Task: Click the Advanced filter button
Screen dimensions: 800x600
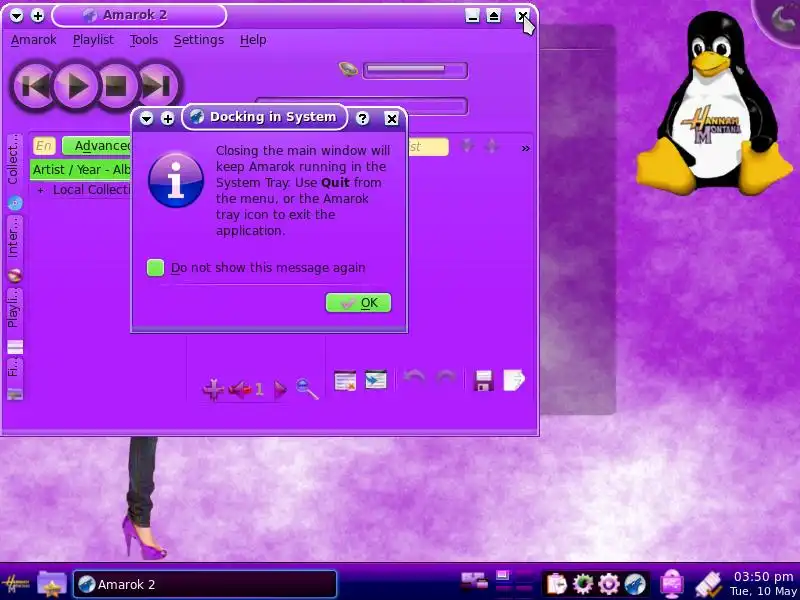Action: pyautogui.click(x=97, y=146)
